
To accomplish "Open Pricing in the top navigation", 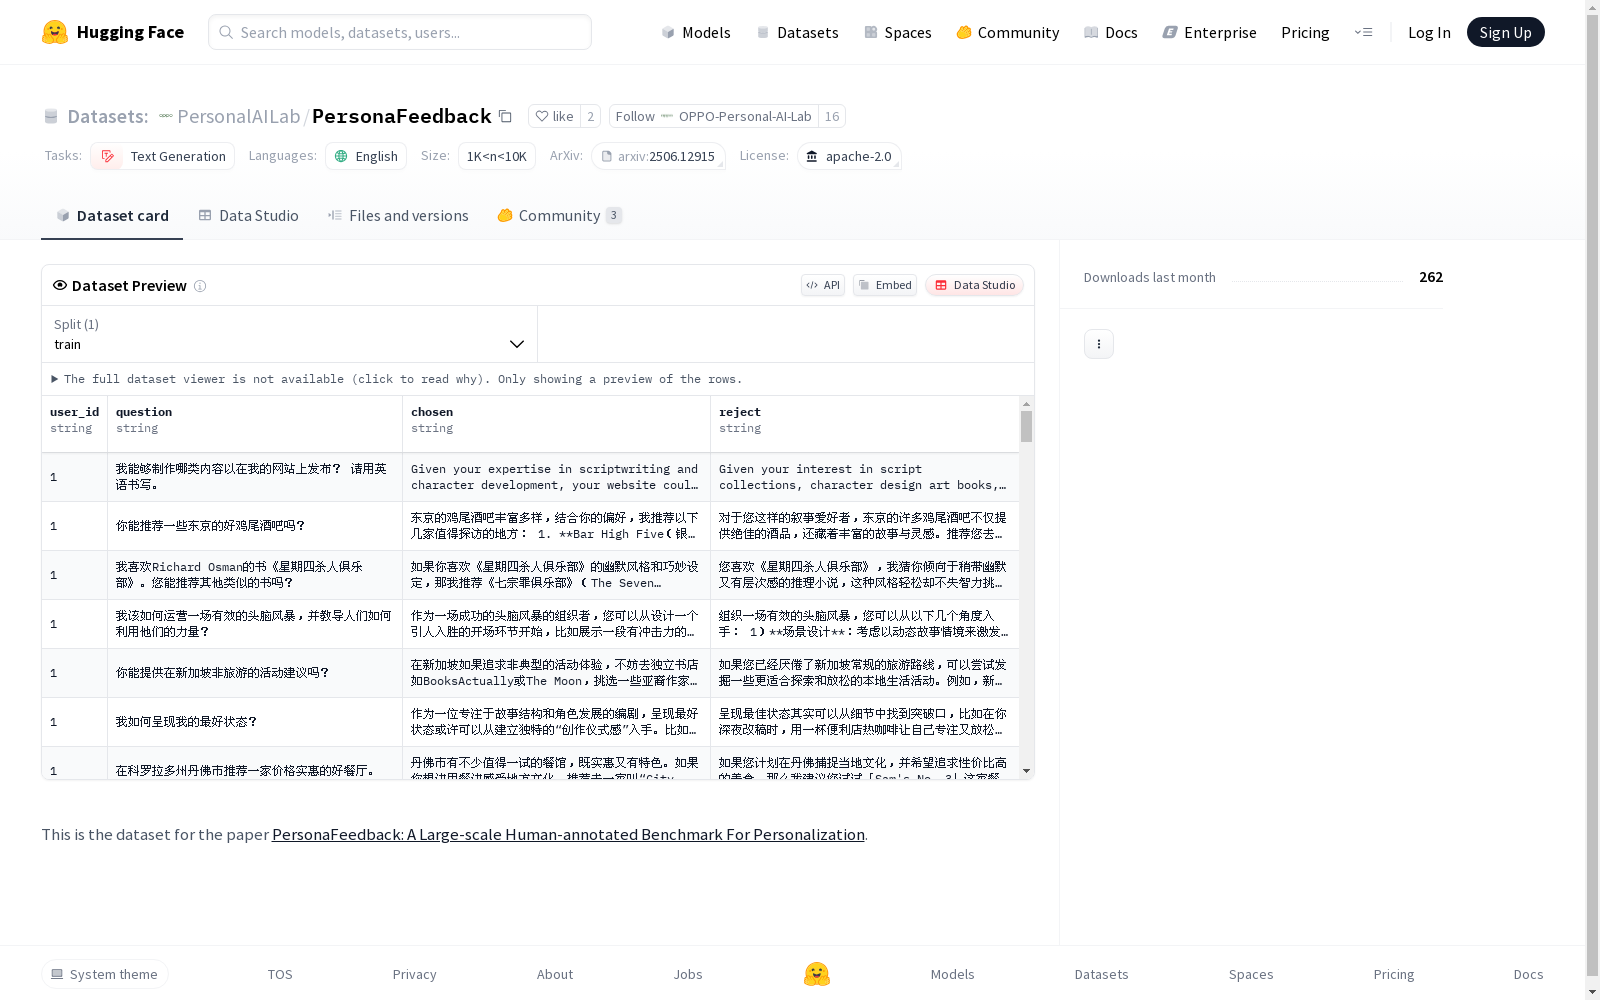I will [1305, 32].
